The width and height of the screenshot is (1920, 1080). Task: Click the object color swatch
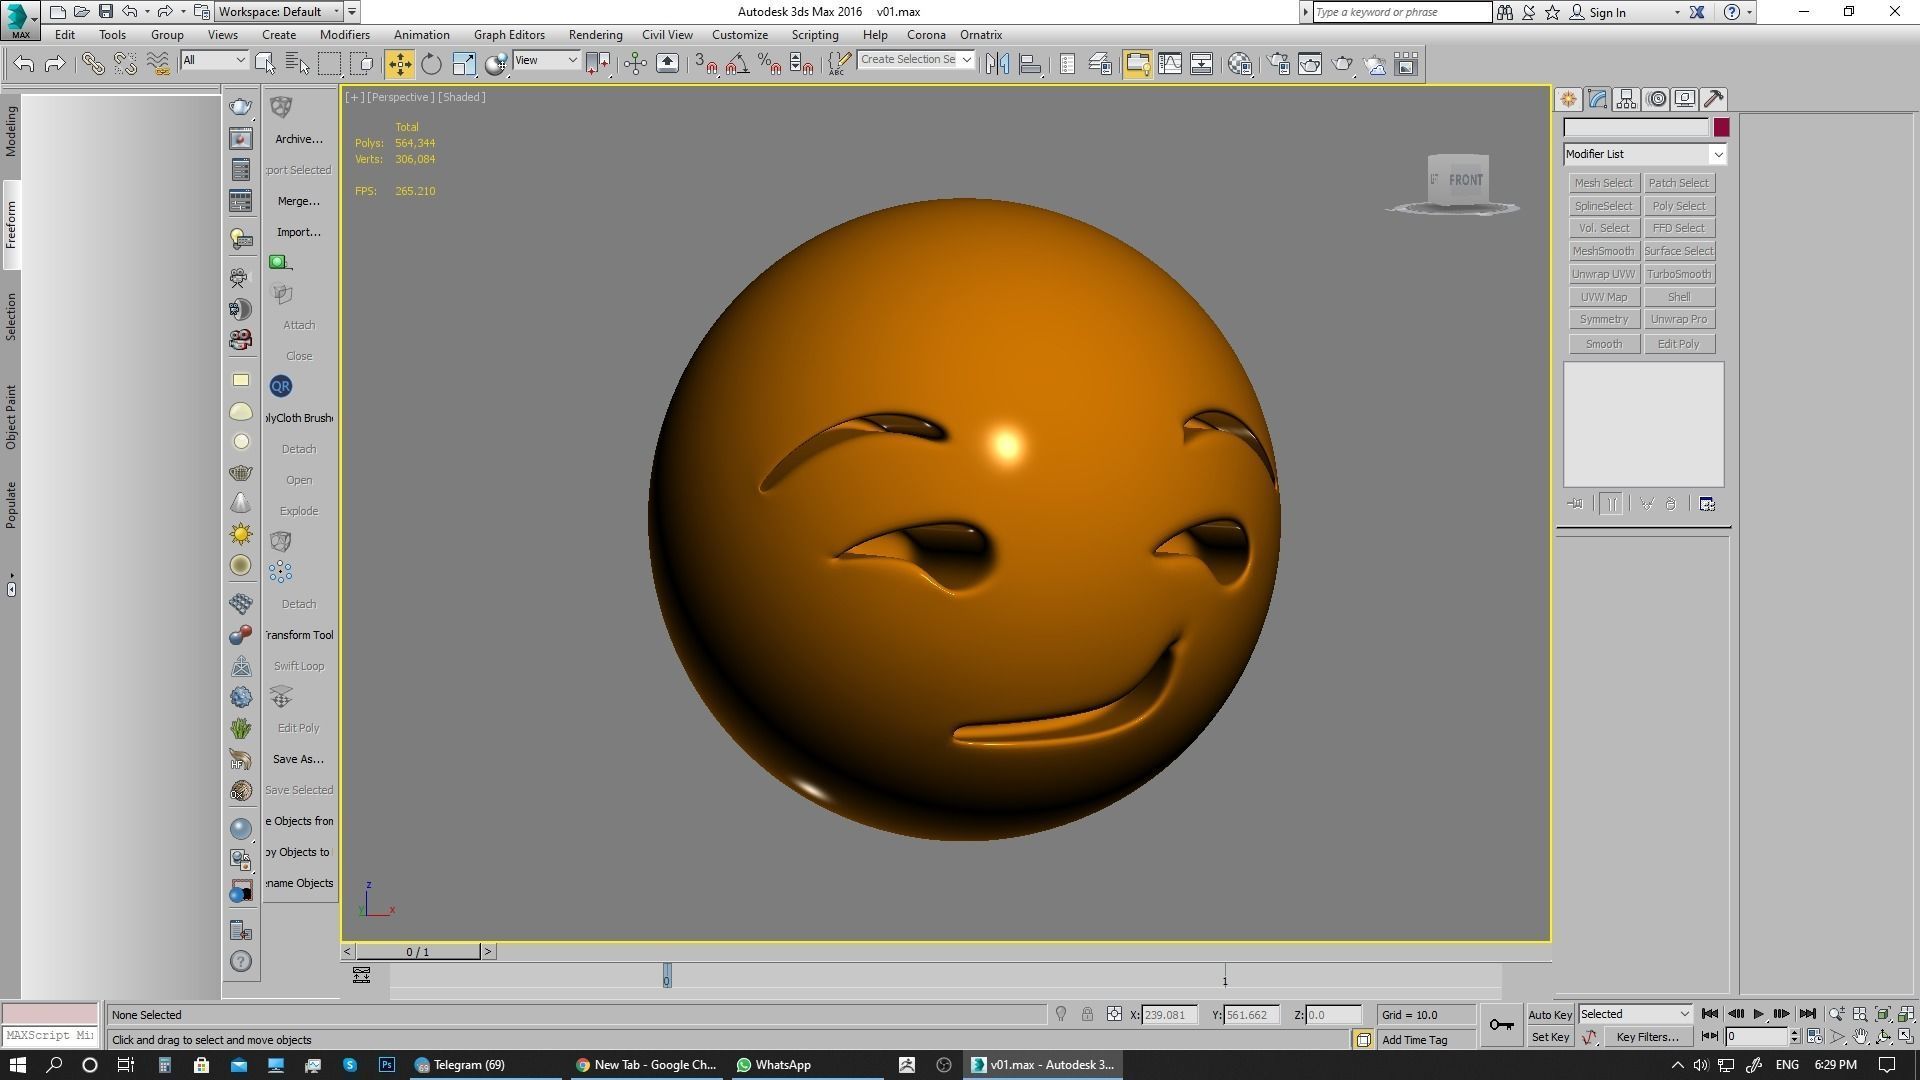pyautogui.click(x=1721, y=128)
